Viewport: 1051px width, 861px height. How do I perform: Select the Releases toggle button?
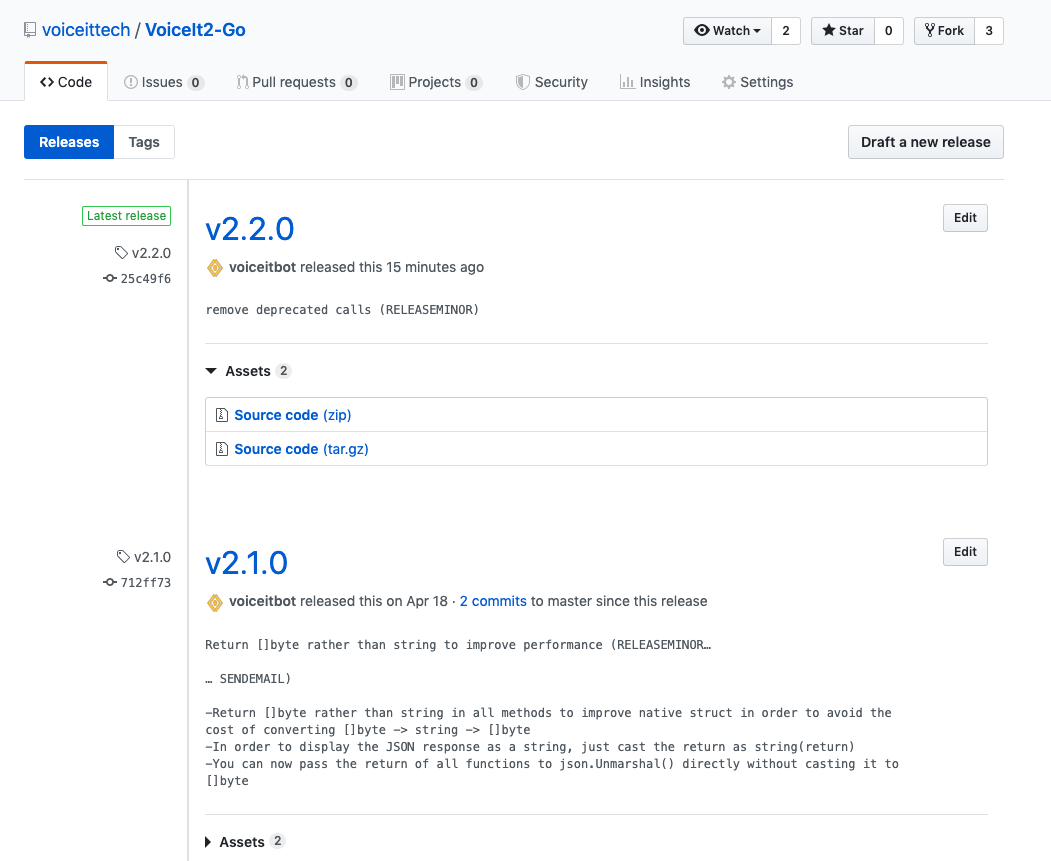click(x=69, y=142)
